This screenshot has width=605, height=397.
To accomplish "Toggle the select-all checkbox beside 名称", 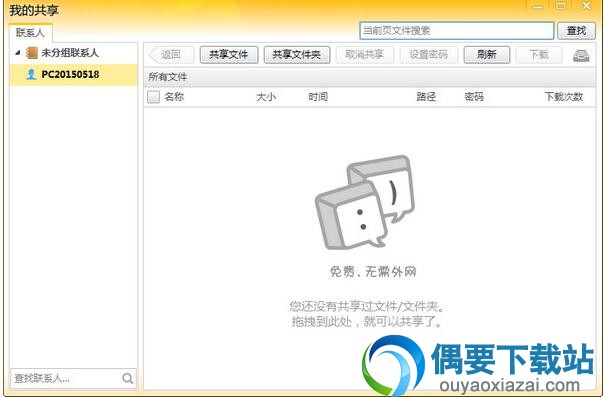I will (x=153, y=96).
